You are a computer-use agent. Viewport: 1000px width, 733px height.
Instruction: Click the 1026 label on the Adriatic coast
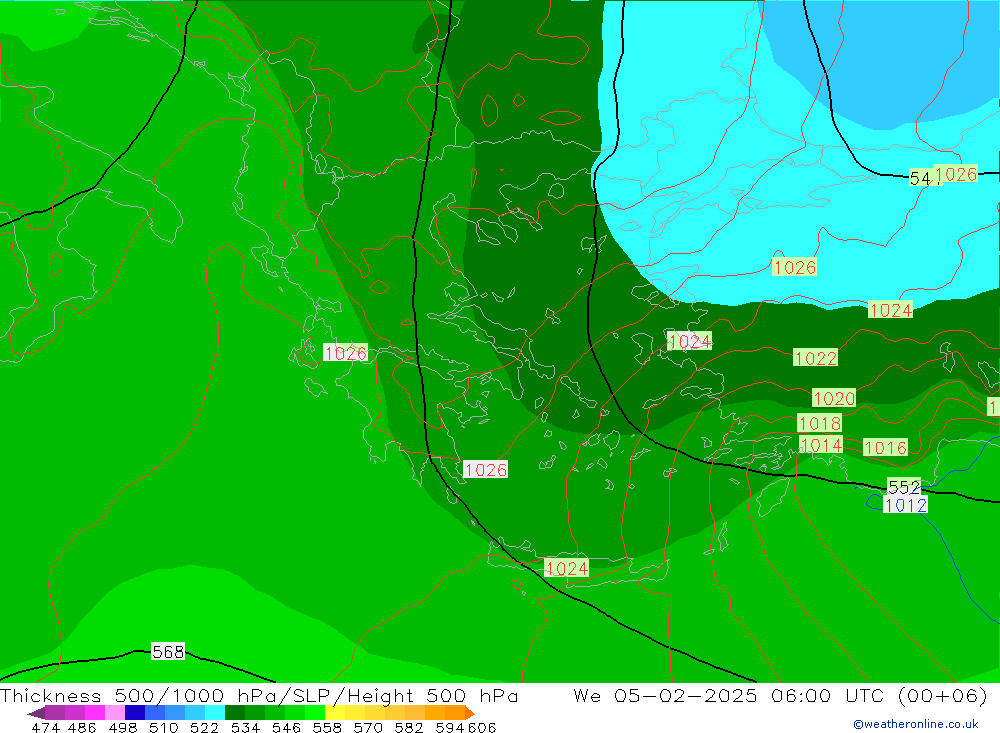(345, 353)
